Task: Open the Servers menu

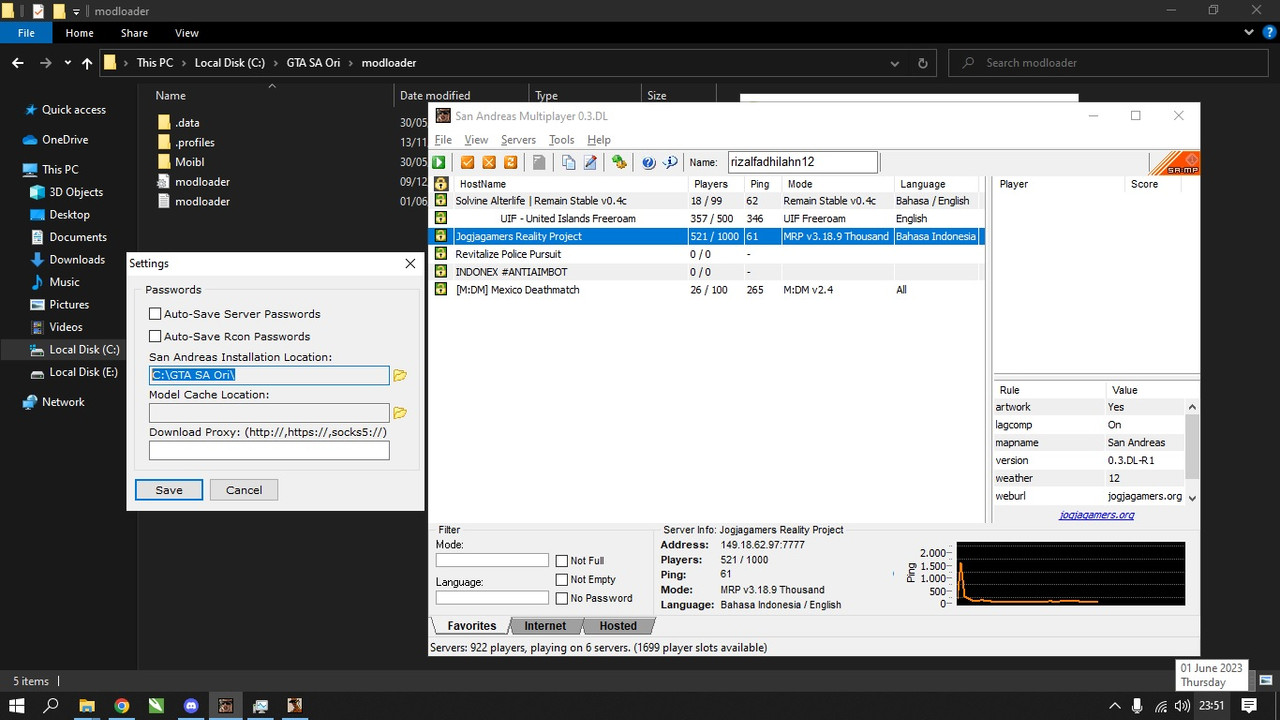Action: click(x=518, y=140)
